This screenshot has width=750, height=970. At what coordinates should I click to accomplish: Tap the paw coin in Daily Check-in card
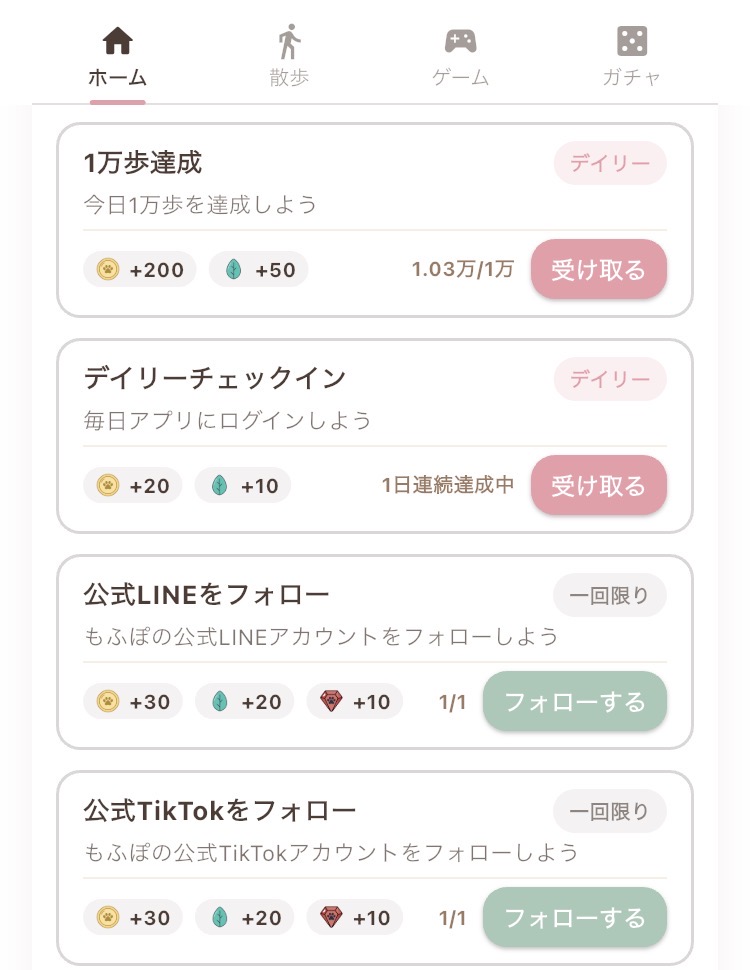point(108,486)
